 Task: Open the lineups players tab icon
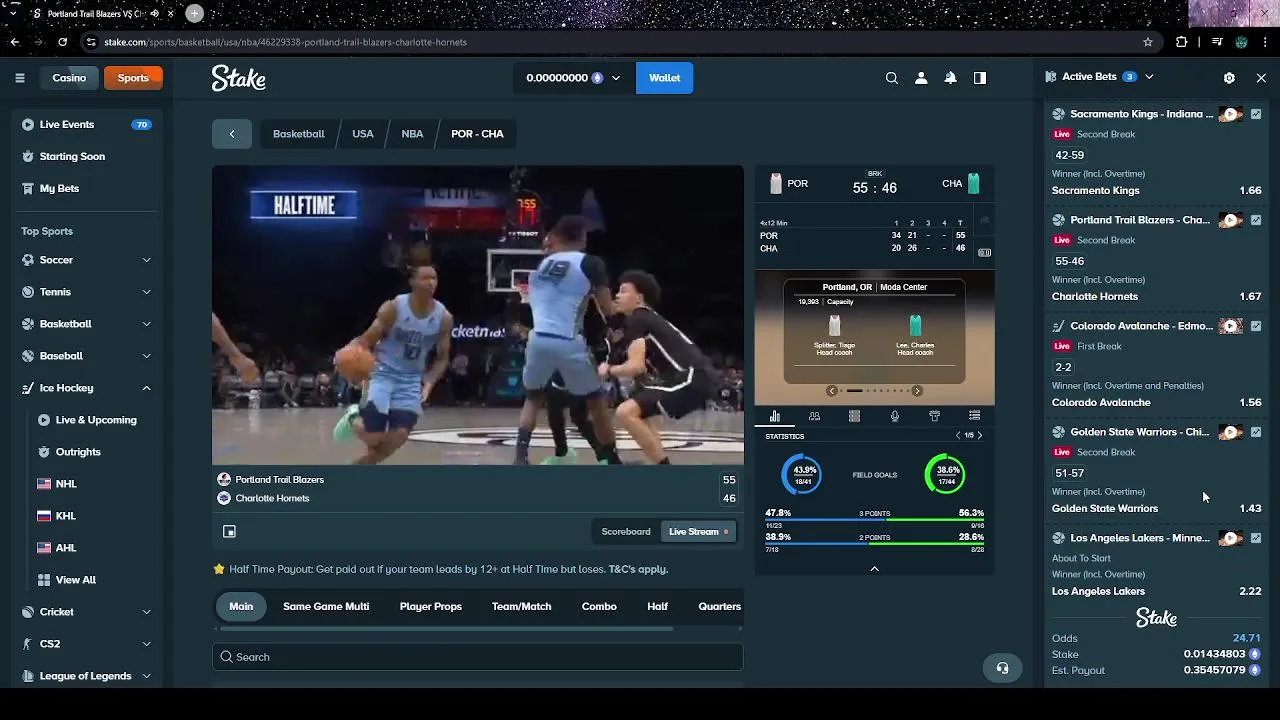[814, 416]
